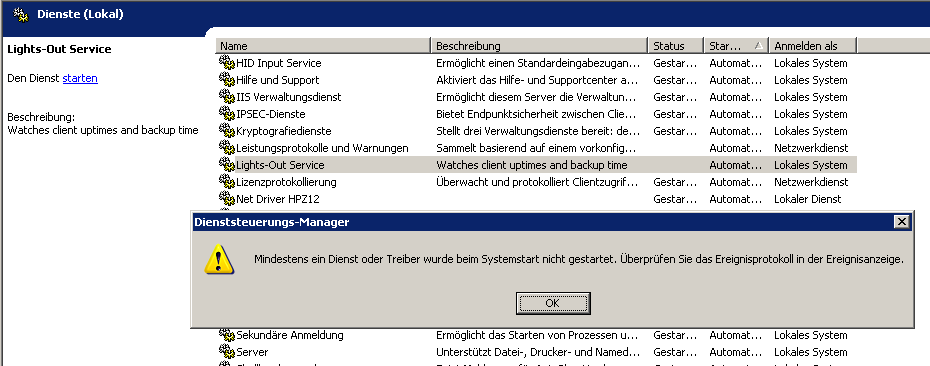Screen dimensions: 930x366
Task: Close the Dienststeuerungs-Manager dialog with X
Action: pos(902,222)
